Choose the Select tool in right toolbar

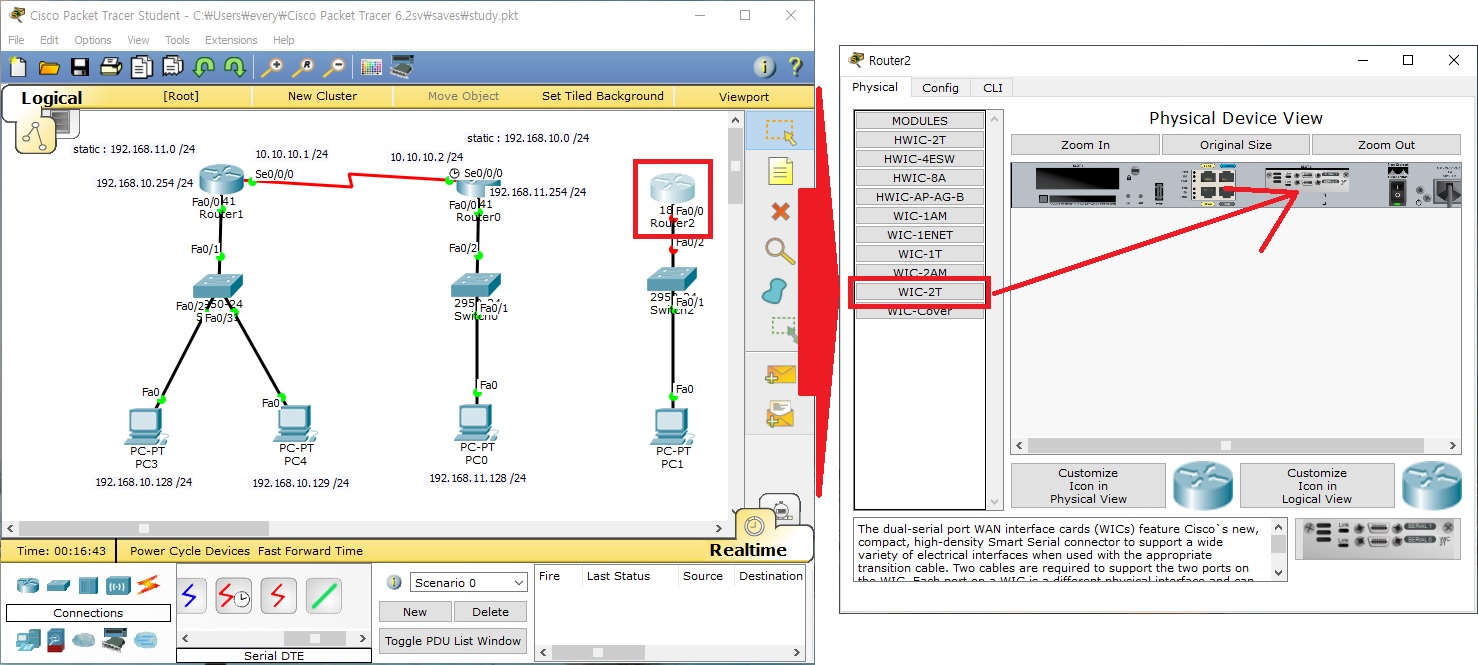(x=780, y=132)
